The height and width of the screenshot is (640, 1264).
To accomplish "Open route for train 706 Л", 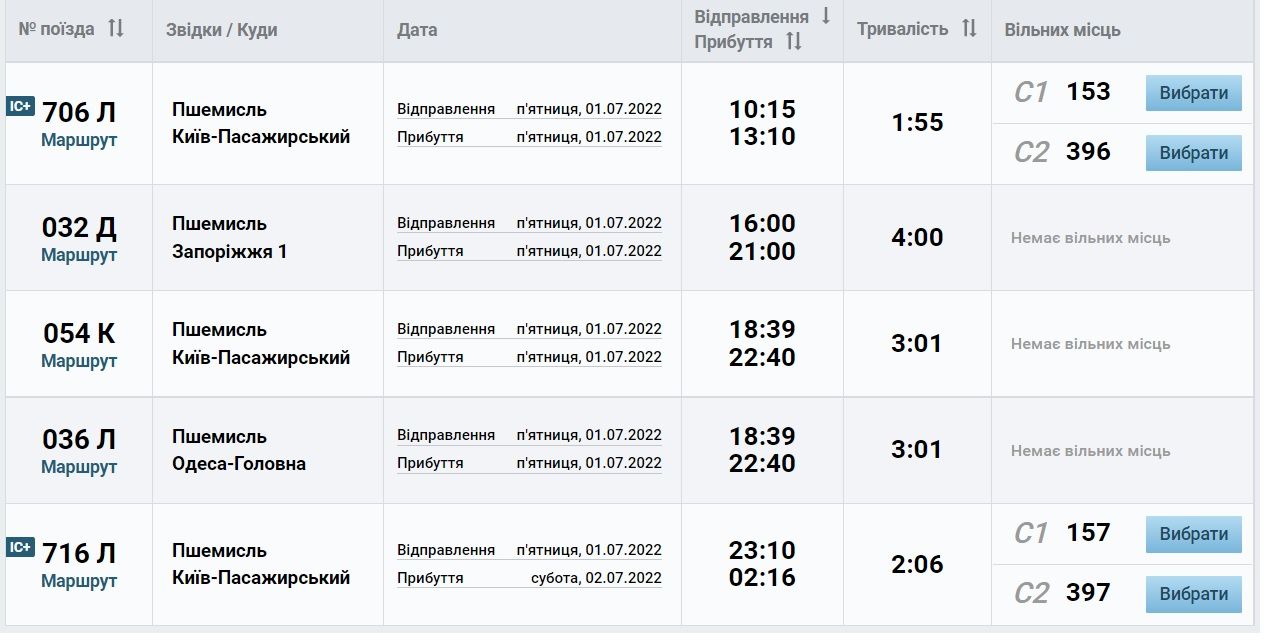I will click(79, 140).
